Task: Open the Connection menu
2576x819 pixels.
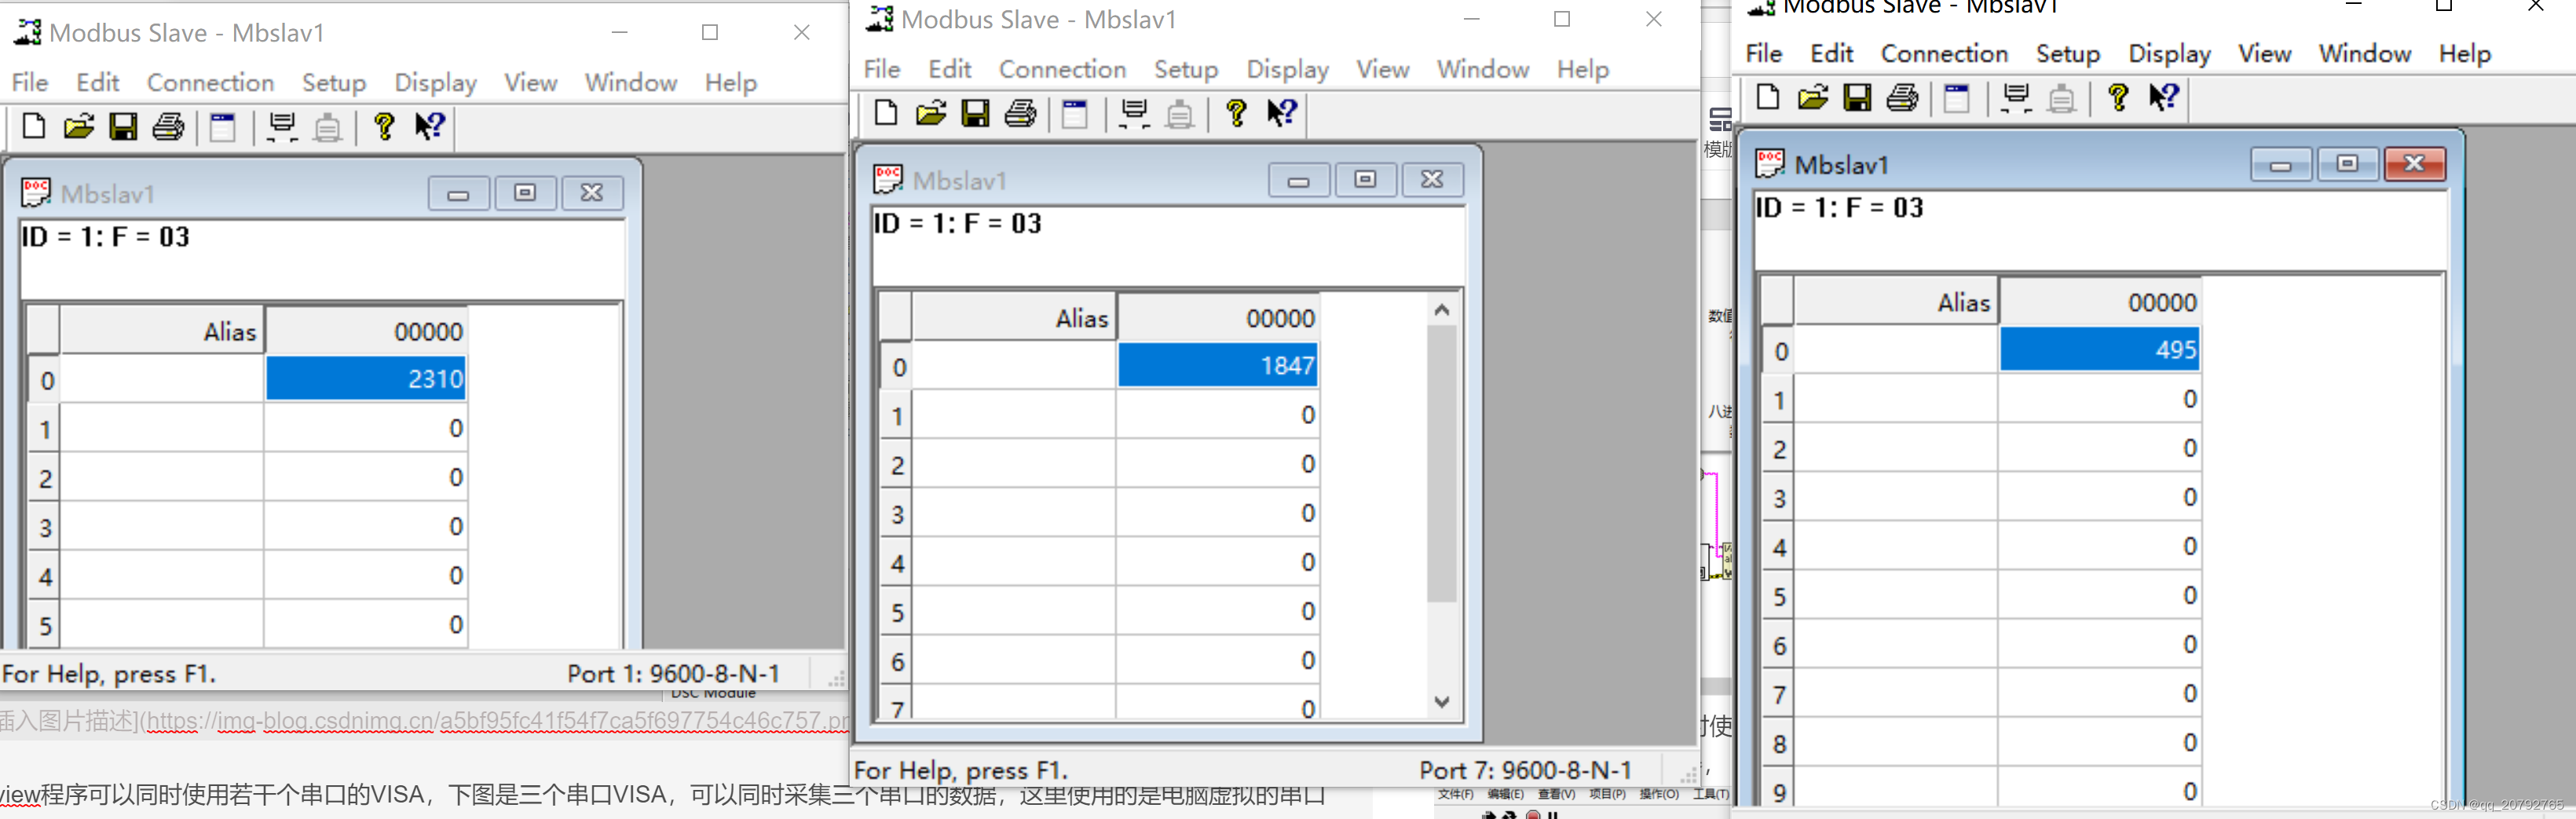Action: pyautogui.click(x=210, y=82)
